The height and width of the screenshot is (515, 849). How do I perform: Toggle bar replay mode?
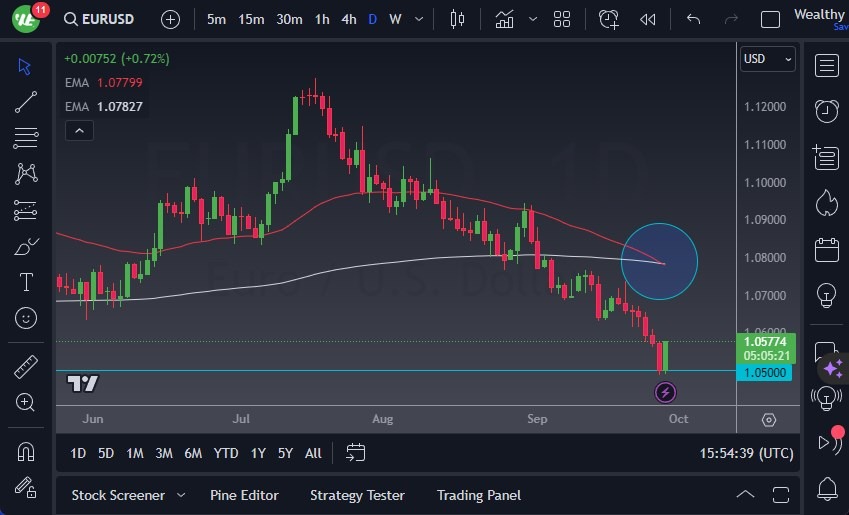[x=648, y=19]
